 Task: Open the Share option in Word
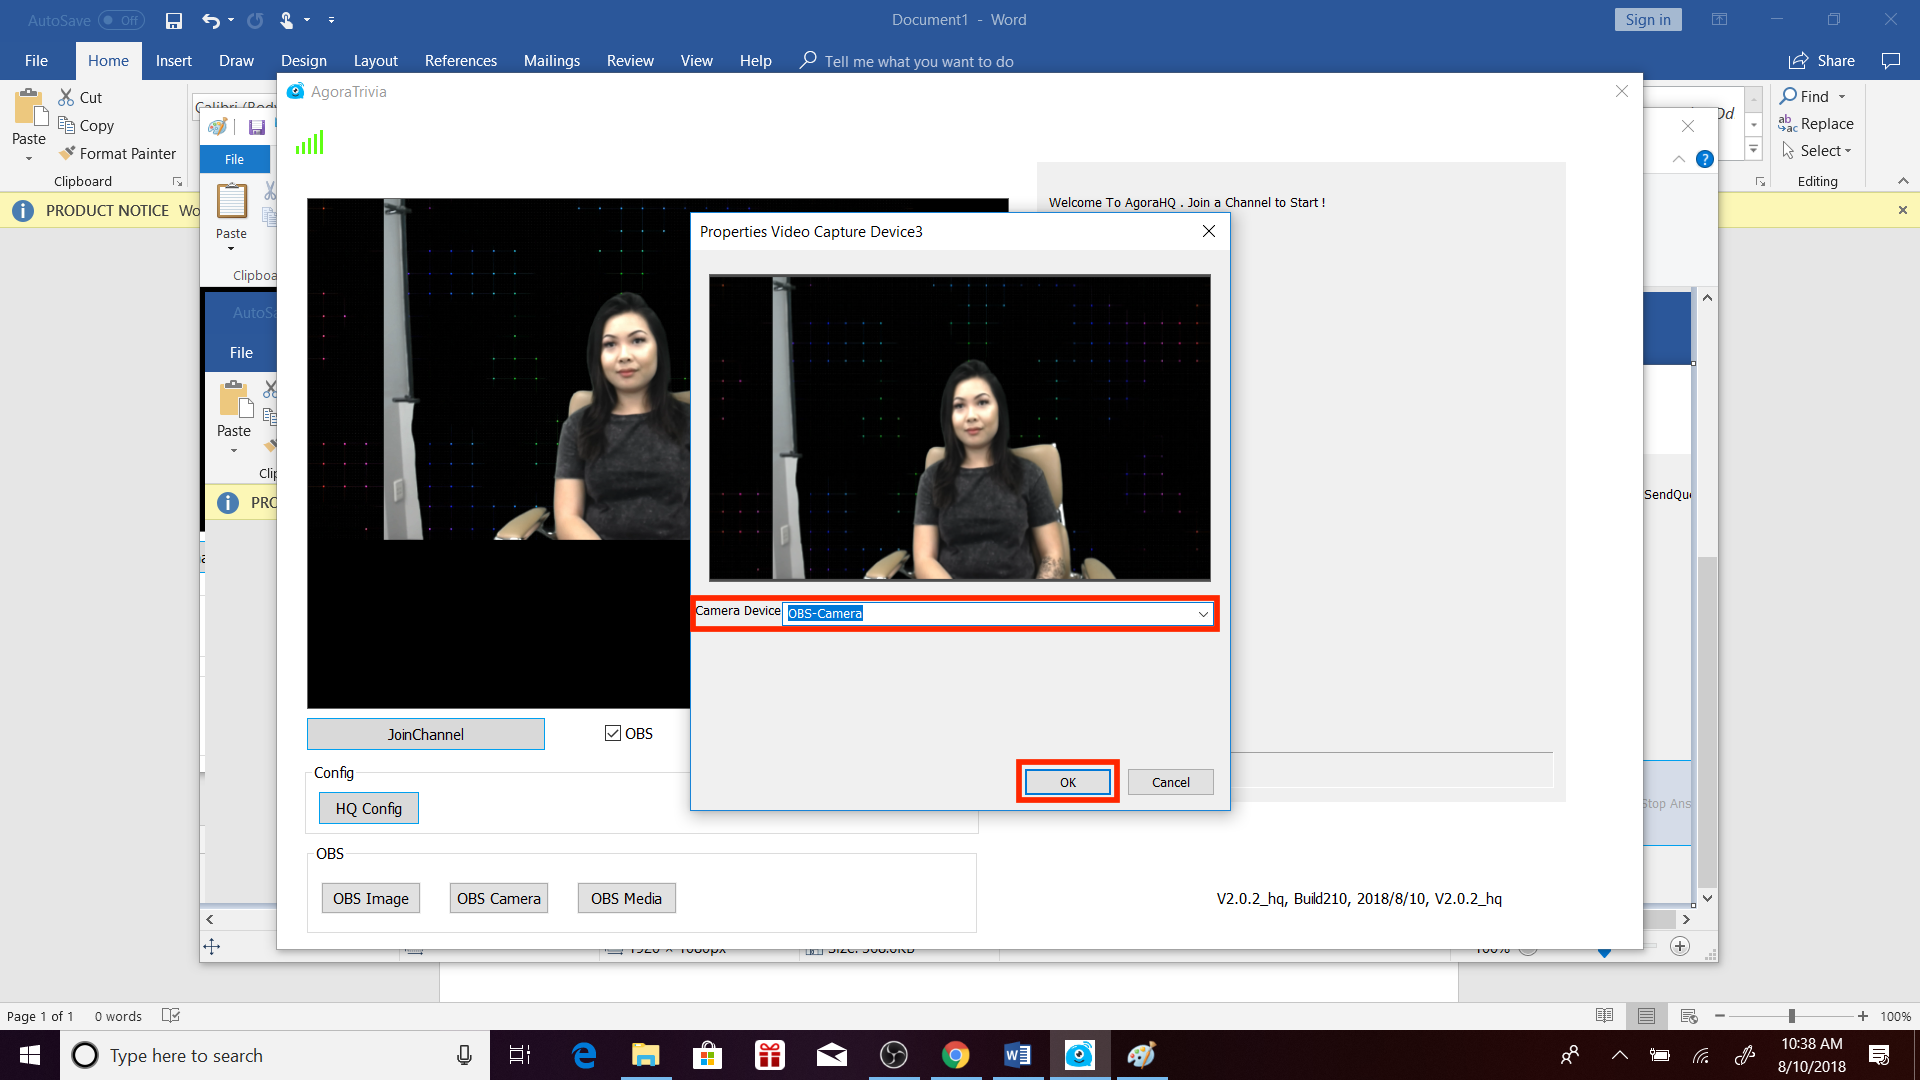click(1822, 61)
